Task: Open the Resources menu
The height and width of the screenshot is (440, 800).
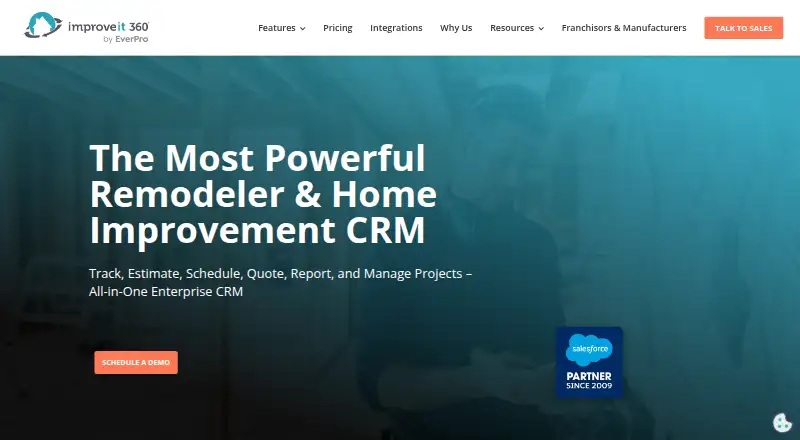Action: [x=517, y=28]
